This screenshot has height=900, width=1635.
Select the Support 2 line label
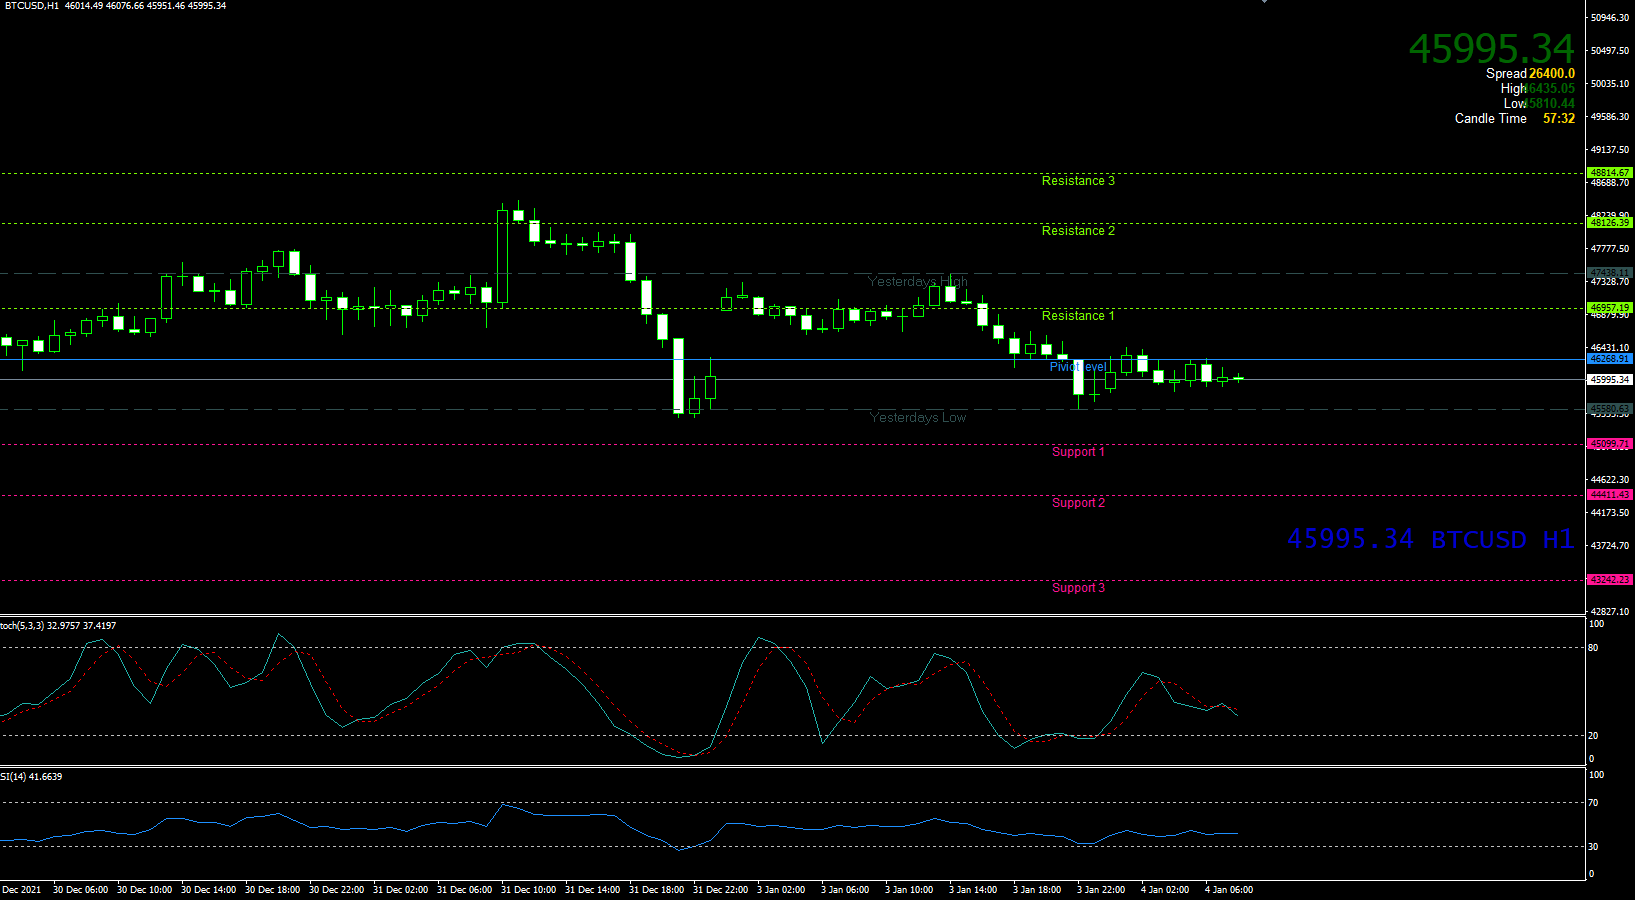(x=1077, y=503)
